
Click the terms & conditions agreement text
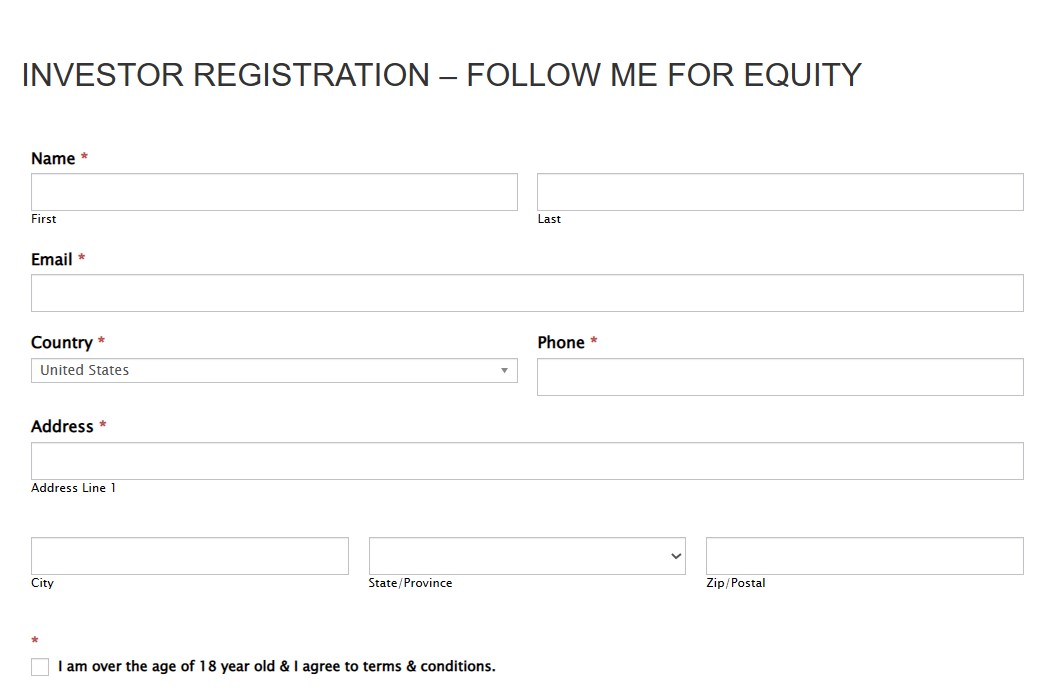[x=276, y=666]
